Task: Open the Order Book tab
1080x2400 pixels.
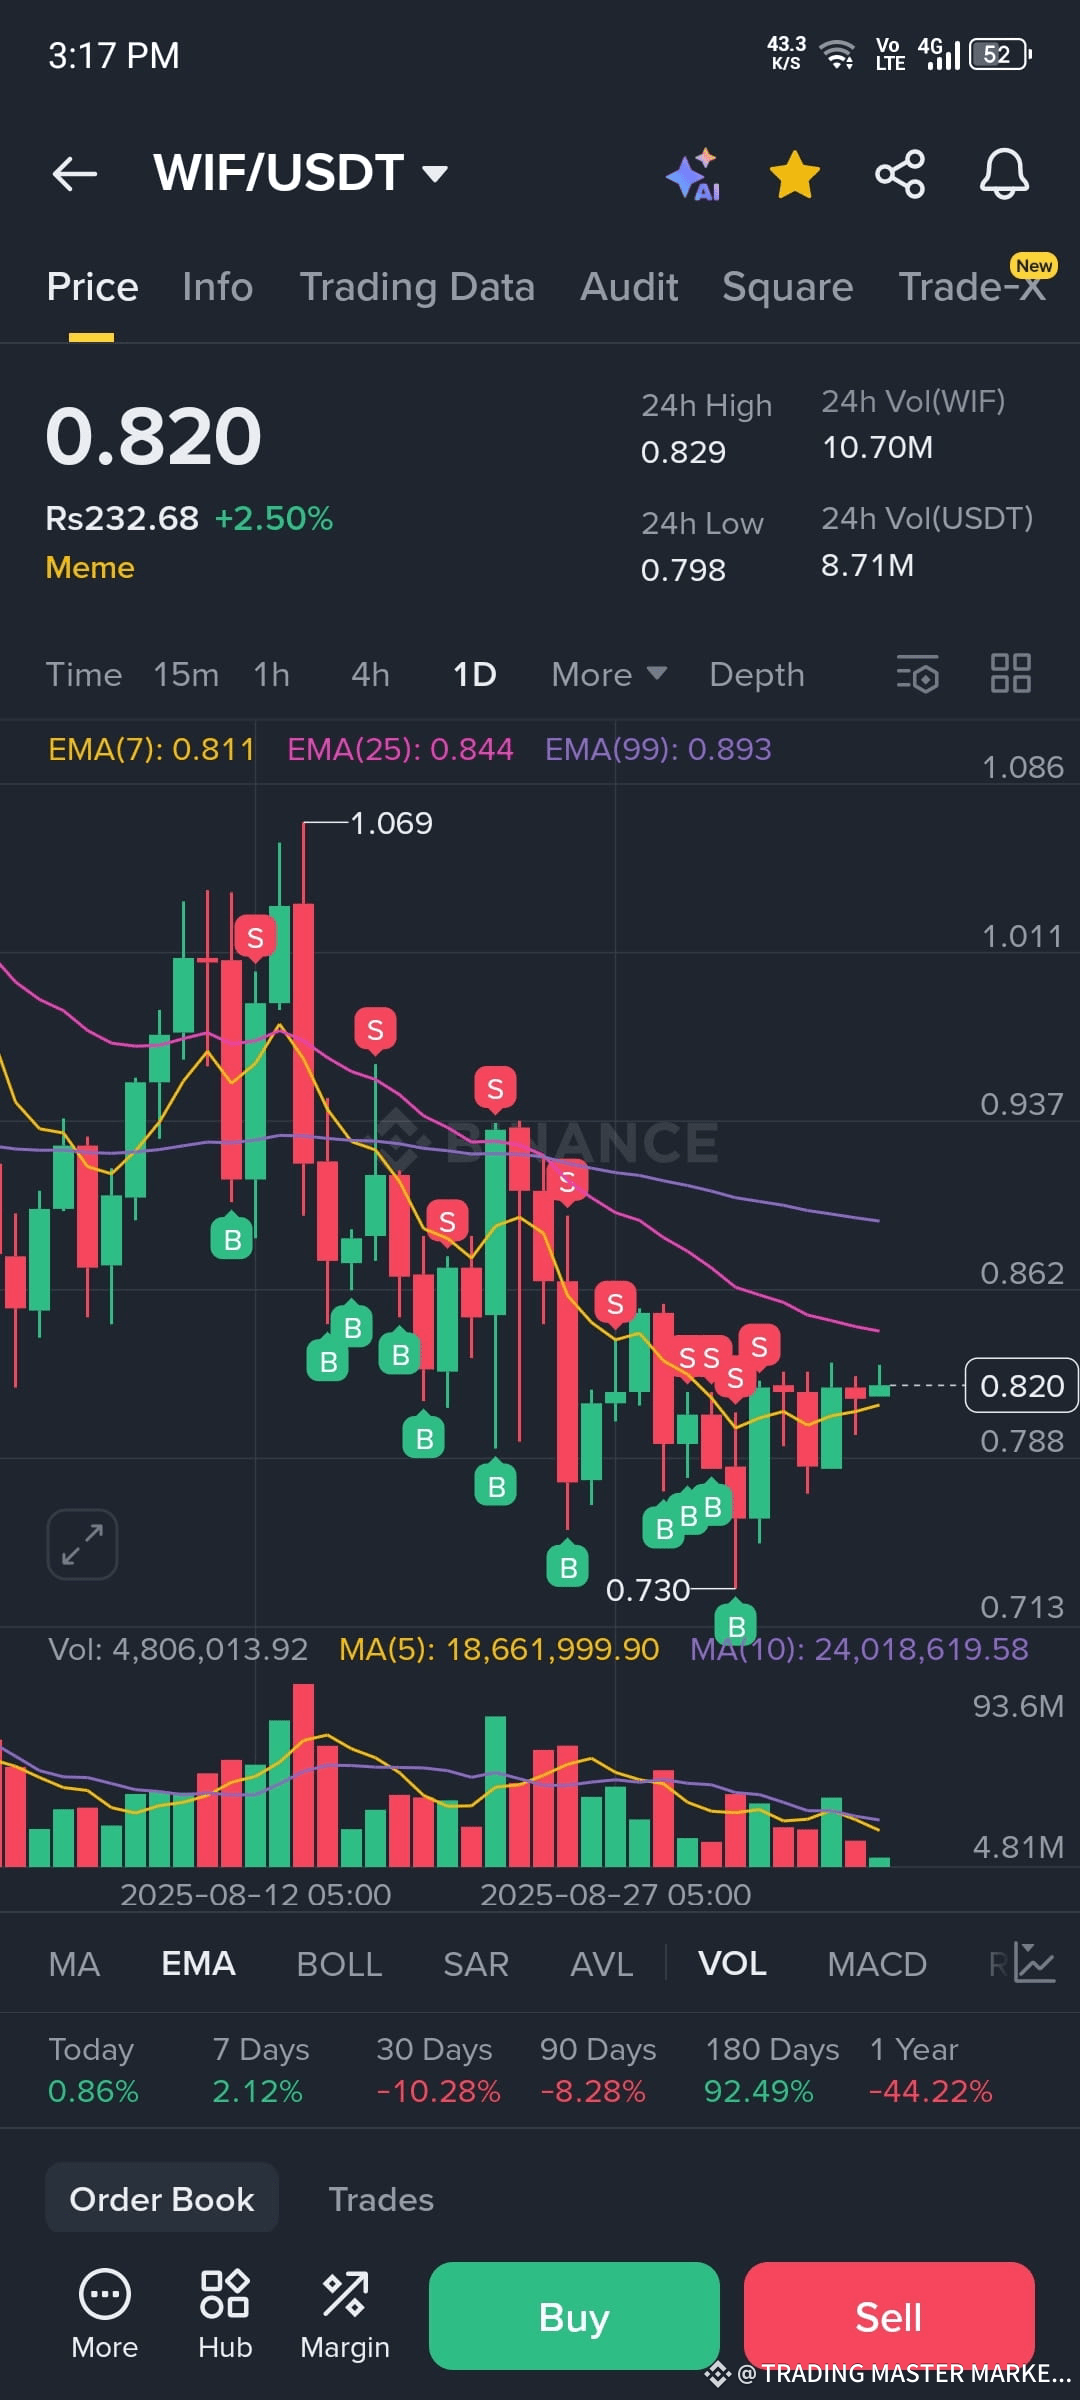Action: [x=162, y=2199]
